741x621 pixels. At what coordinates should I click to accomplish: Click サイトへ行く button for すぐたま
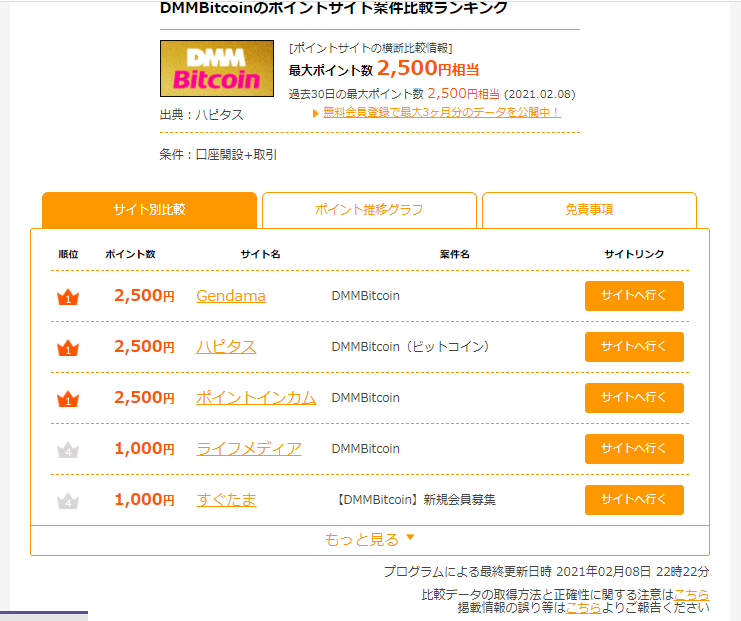click(634, 500)
